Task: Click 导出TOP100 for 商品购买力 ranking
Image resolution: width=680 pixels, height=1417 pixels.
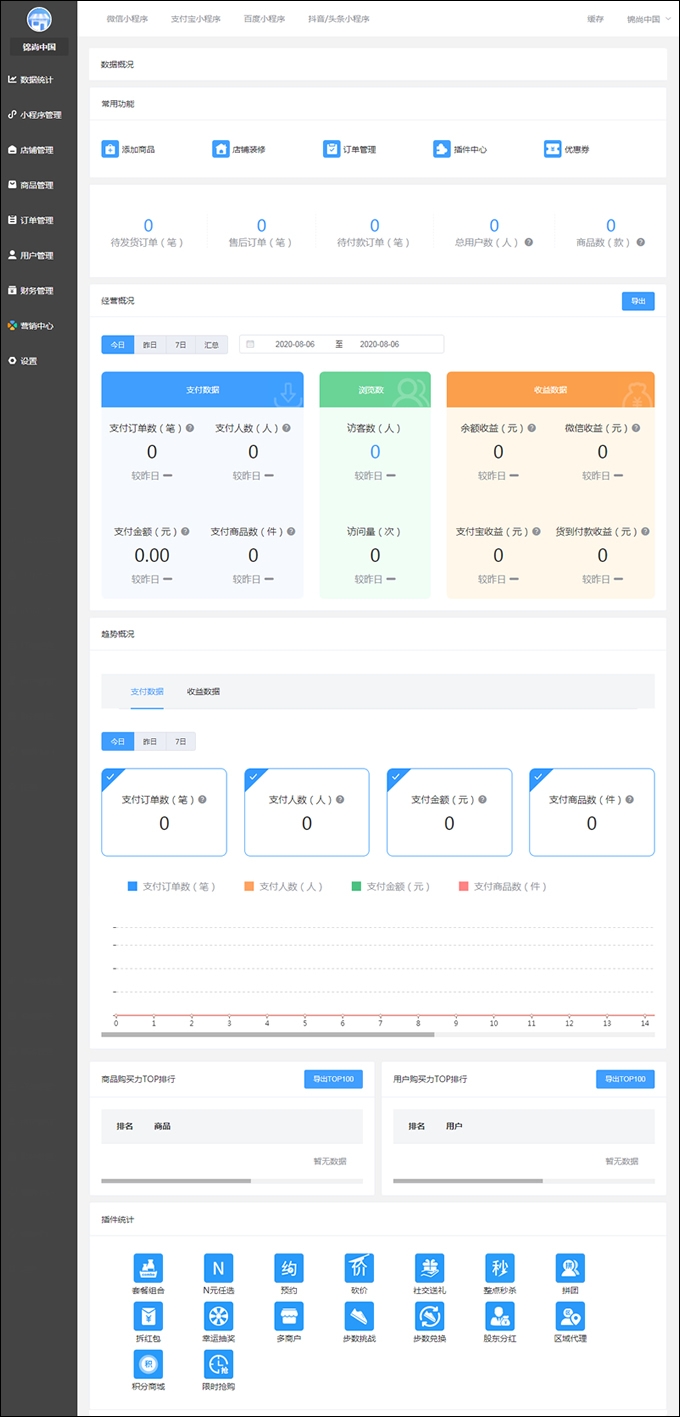Action: [333, 1079]
